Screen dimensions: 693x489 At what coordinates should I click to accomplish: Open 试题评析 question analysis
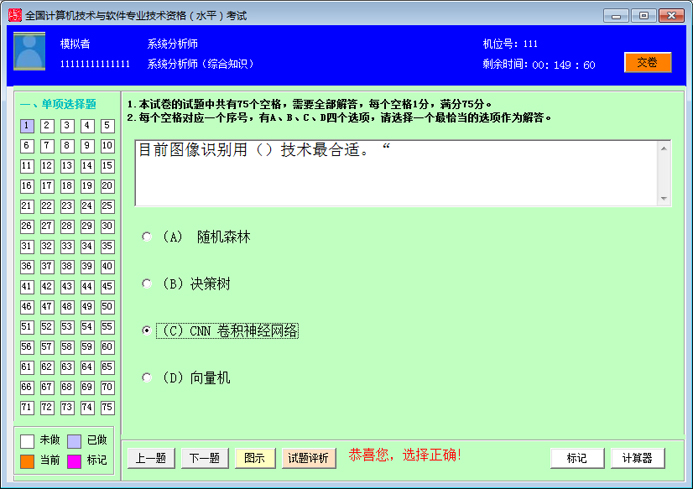(x=308, y=458)
